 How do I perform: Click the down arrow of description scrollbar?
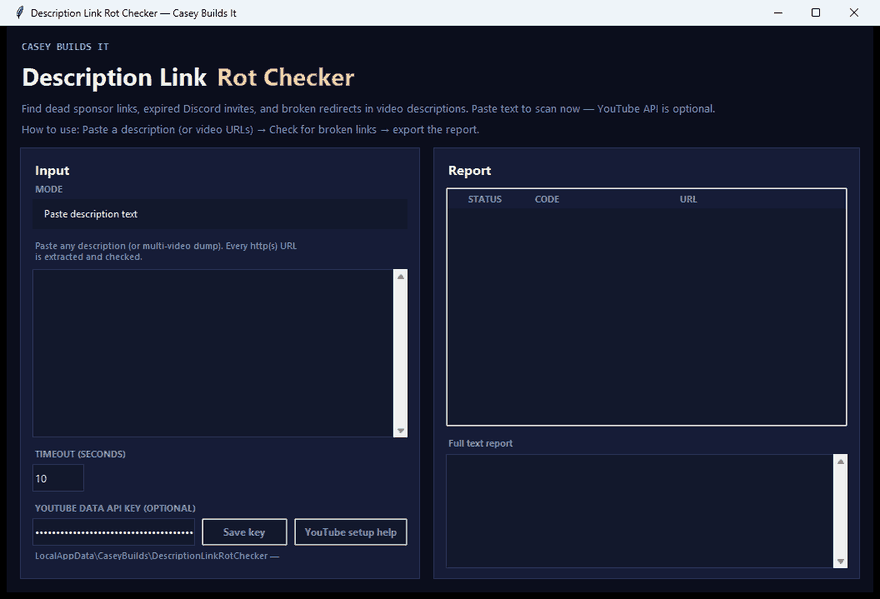(x=401, y=431)
